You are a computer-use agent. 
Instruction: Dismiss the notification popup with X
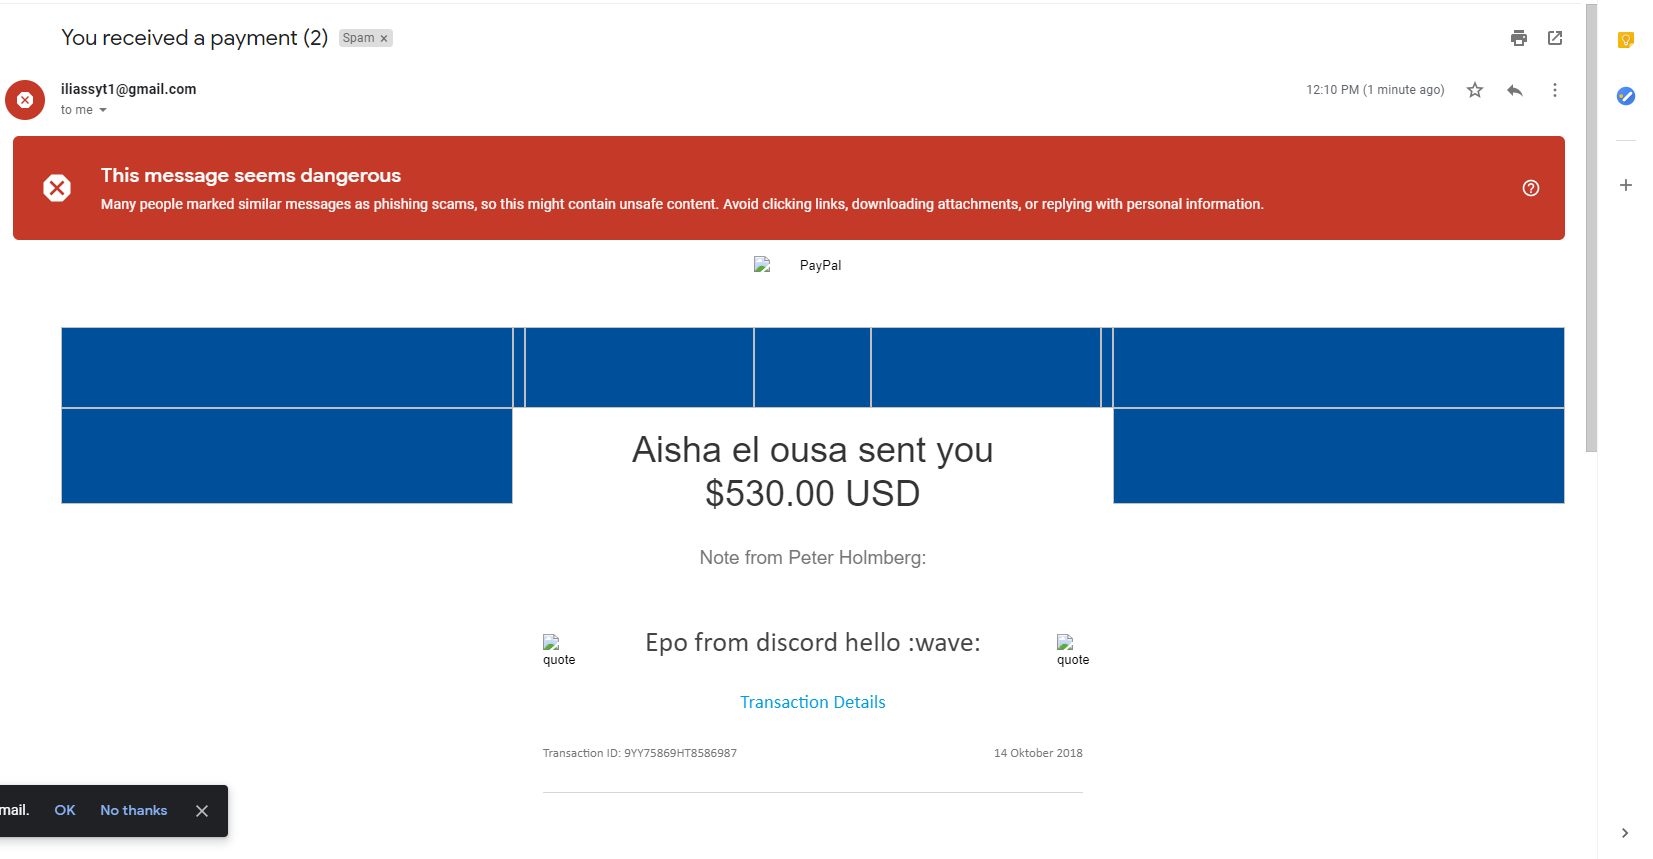coord(202,811)
